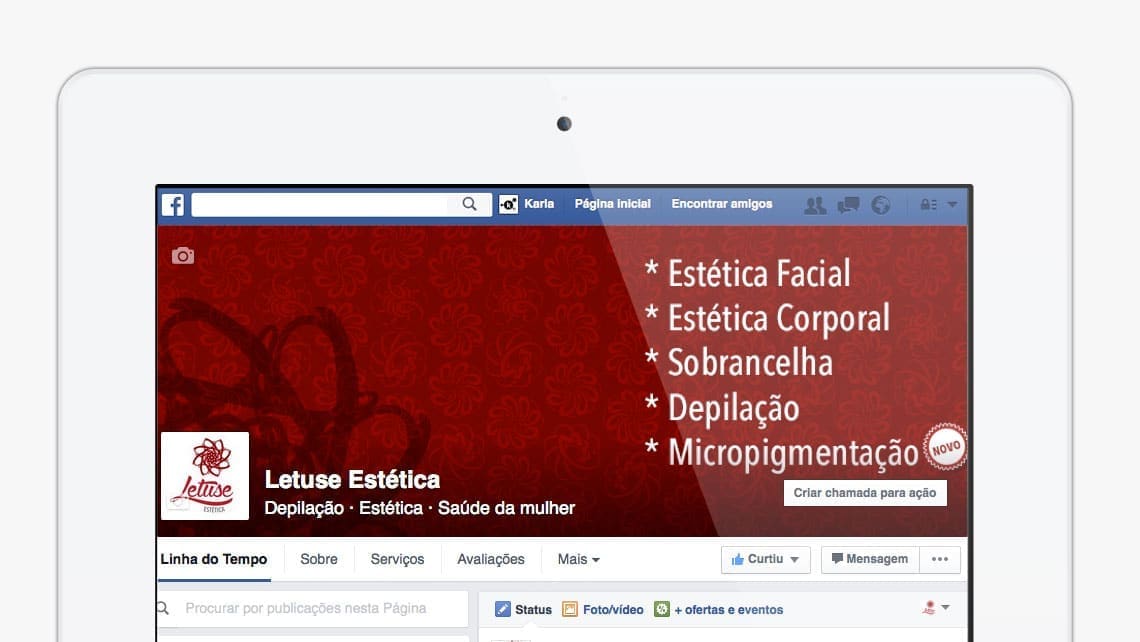Select Linha do Tempo tab
This screenshot has height=642, width=1140.
tap(214, 559)
